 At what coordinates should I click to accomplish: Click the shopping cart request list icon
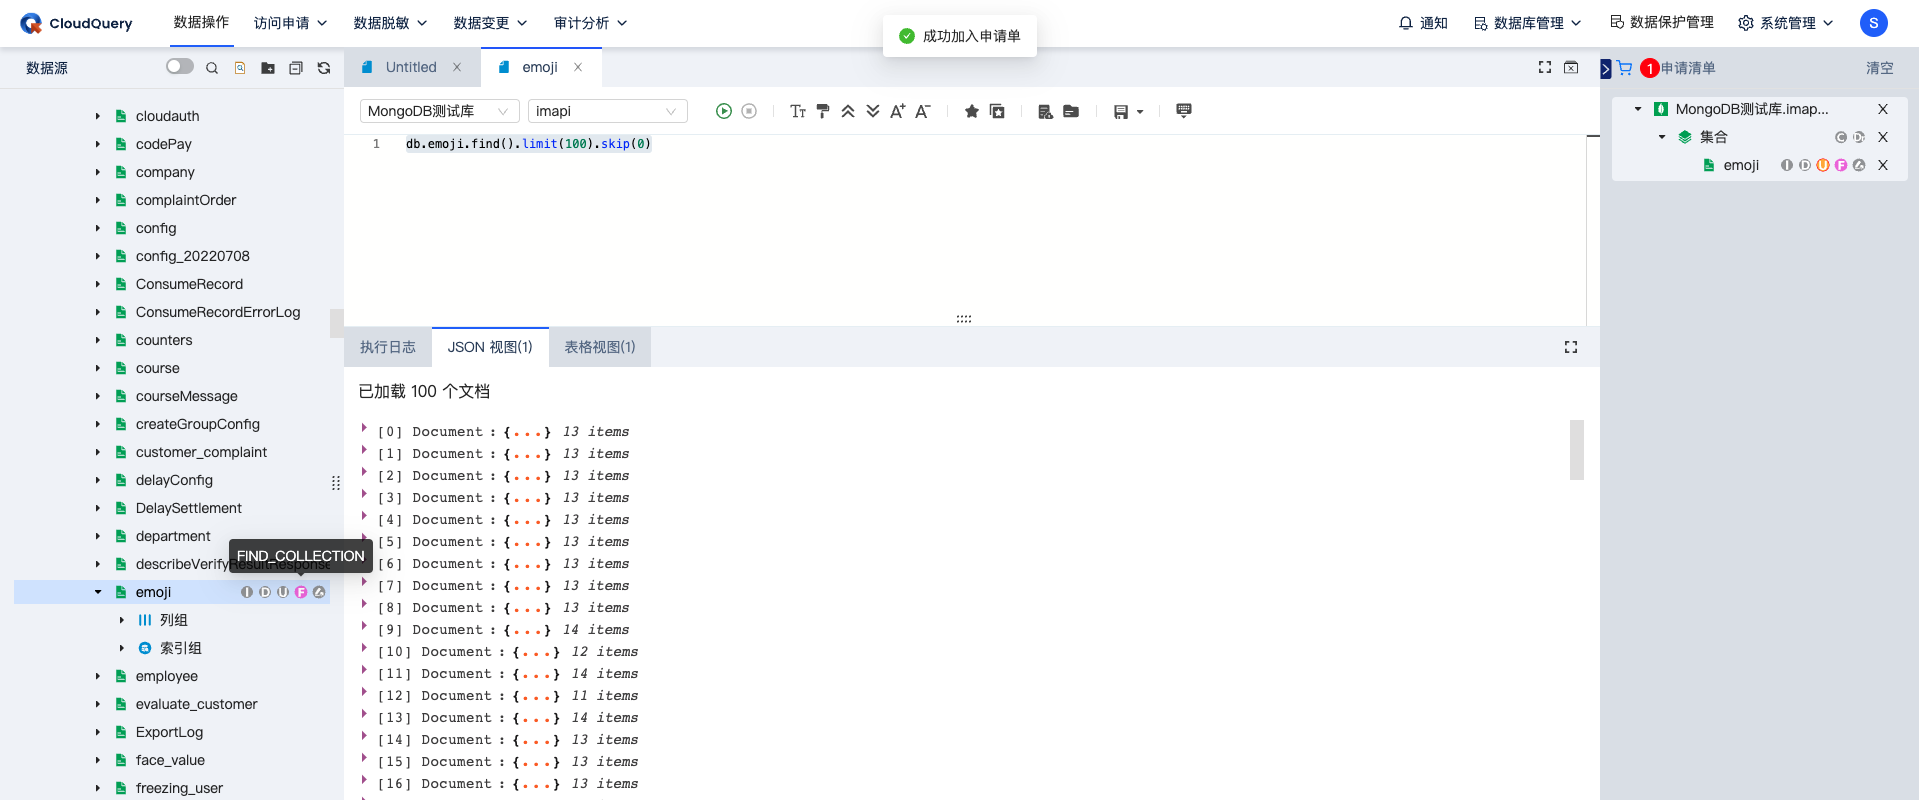tap(1624, 68)
